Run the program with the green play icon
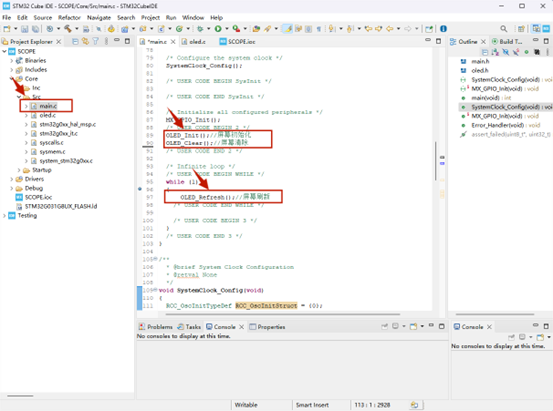This screenshot has width=553, height=411. point(218,29)
